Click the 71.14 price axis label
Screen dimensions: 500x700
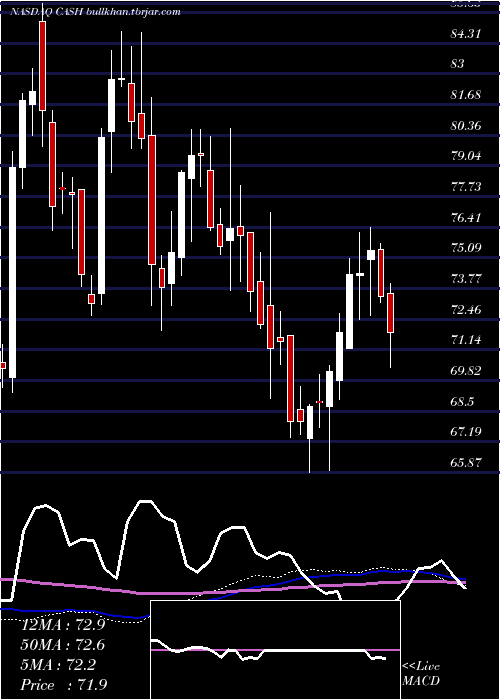click(466, 341)
